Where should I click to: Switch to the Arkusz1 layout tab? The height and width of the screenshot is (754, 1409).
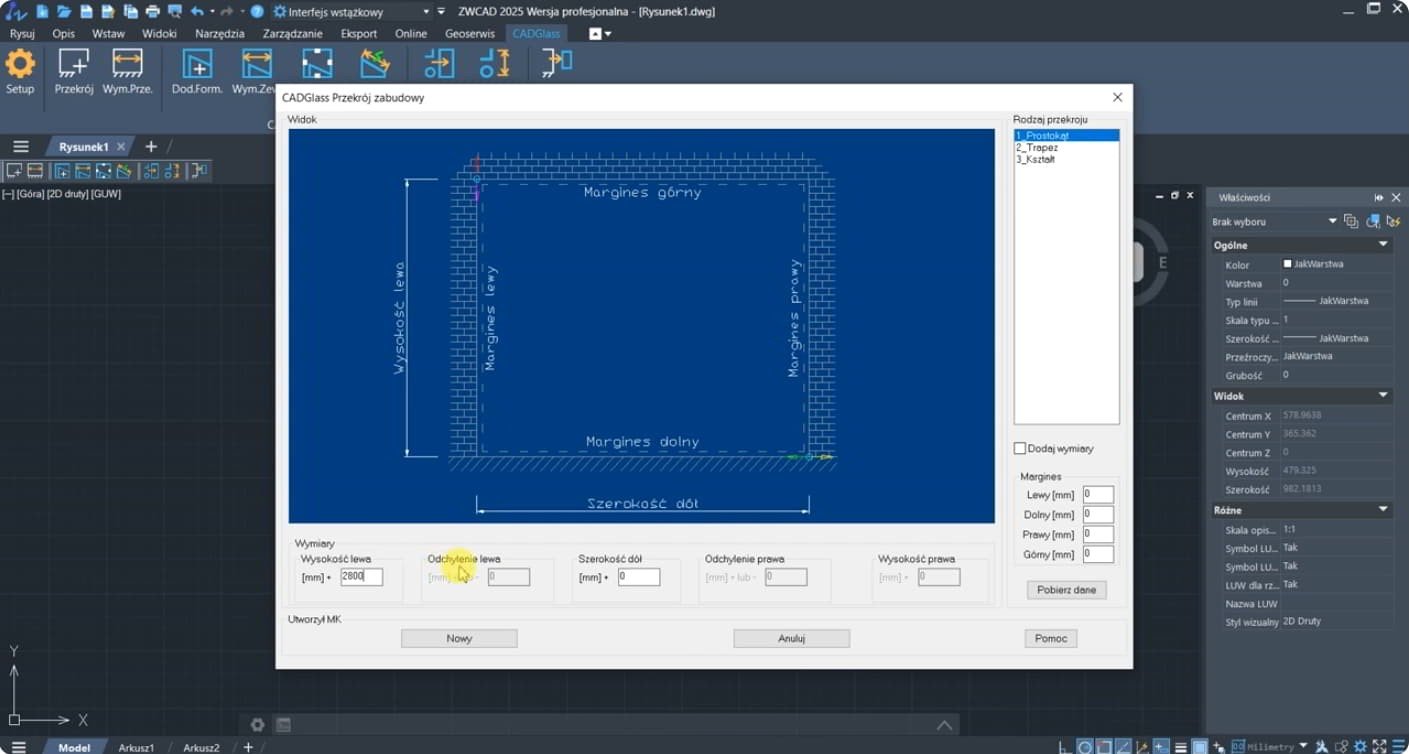(136, 747)
